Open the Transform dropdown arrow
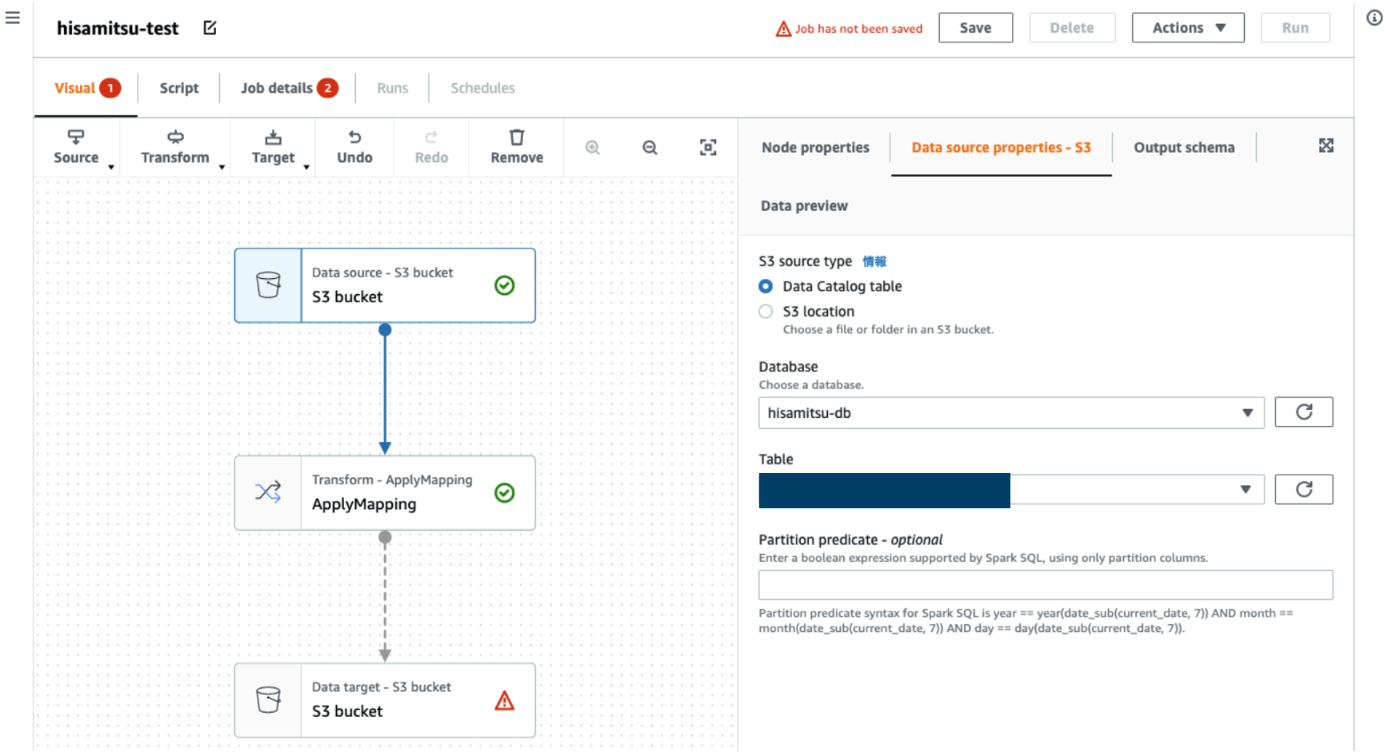Screen dimensions: 1400x756 (222, 167)
